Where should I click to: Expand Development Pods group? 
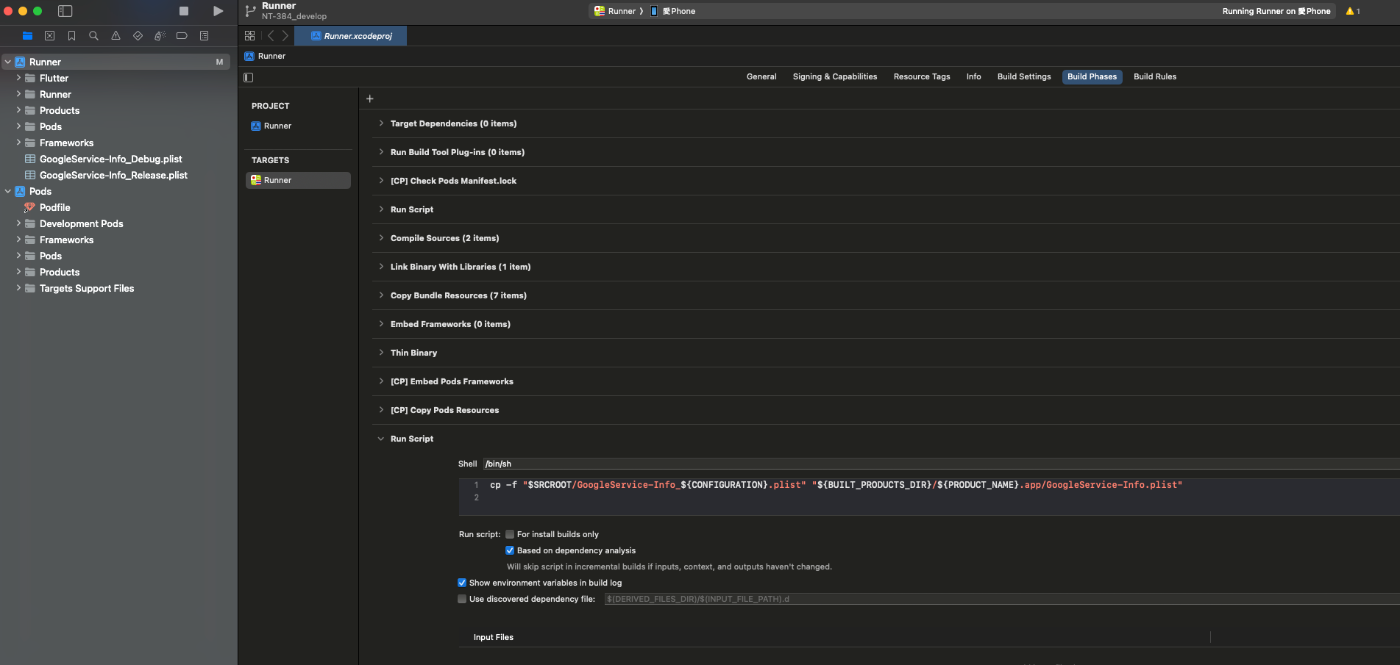point(18,223)
